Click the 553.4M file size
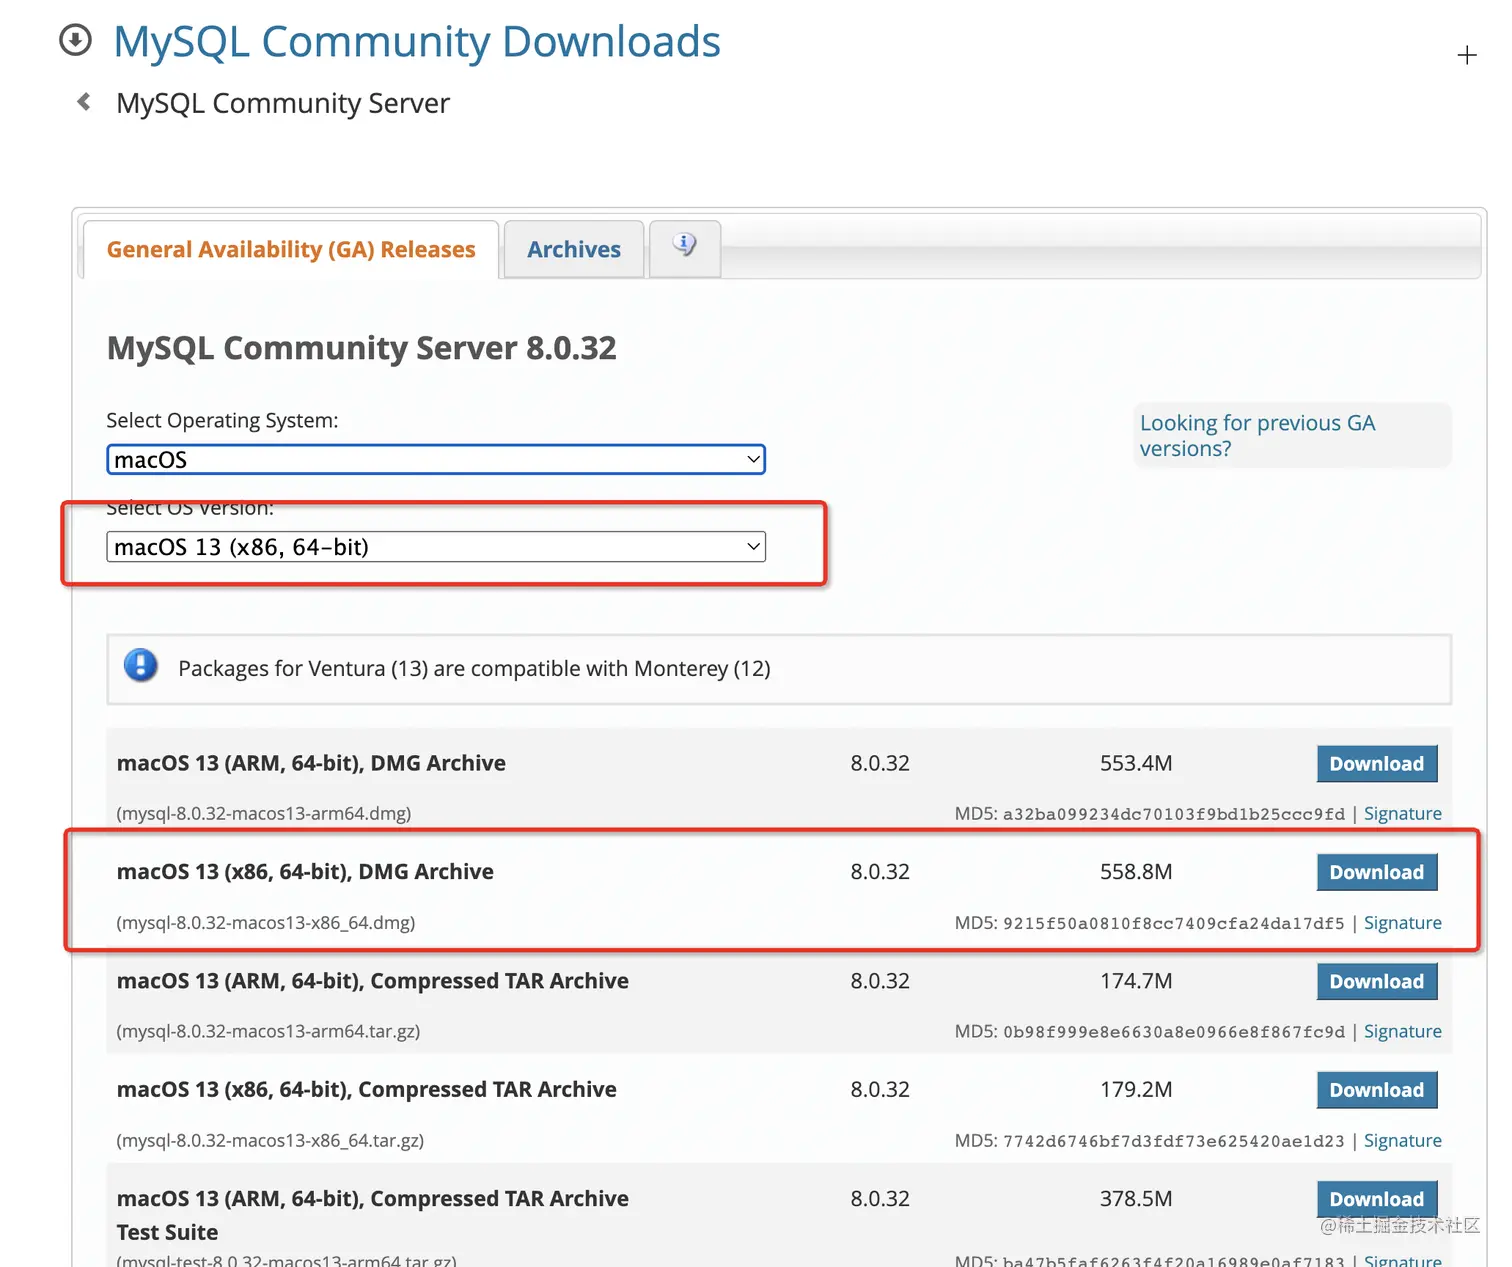This screenshot has height=1267, width=1512. tap(1136, 763)
